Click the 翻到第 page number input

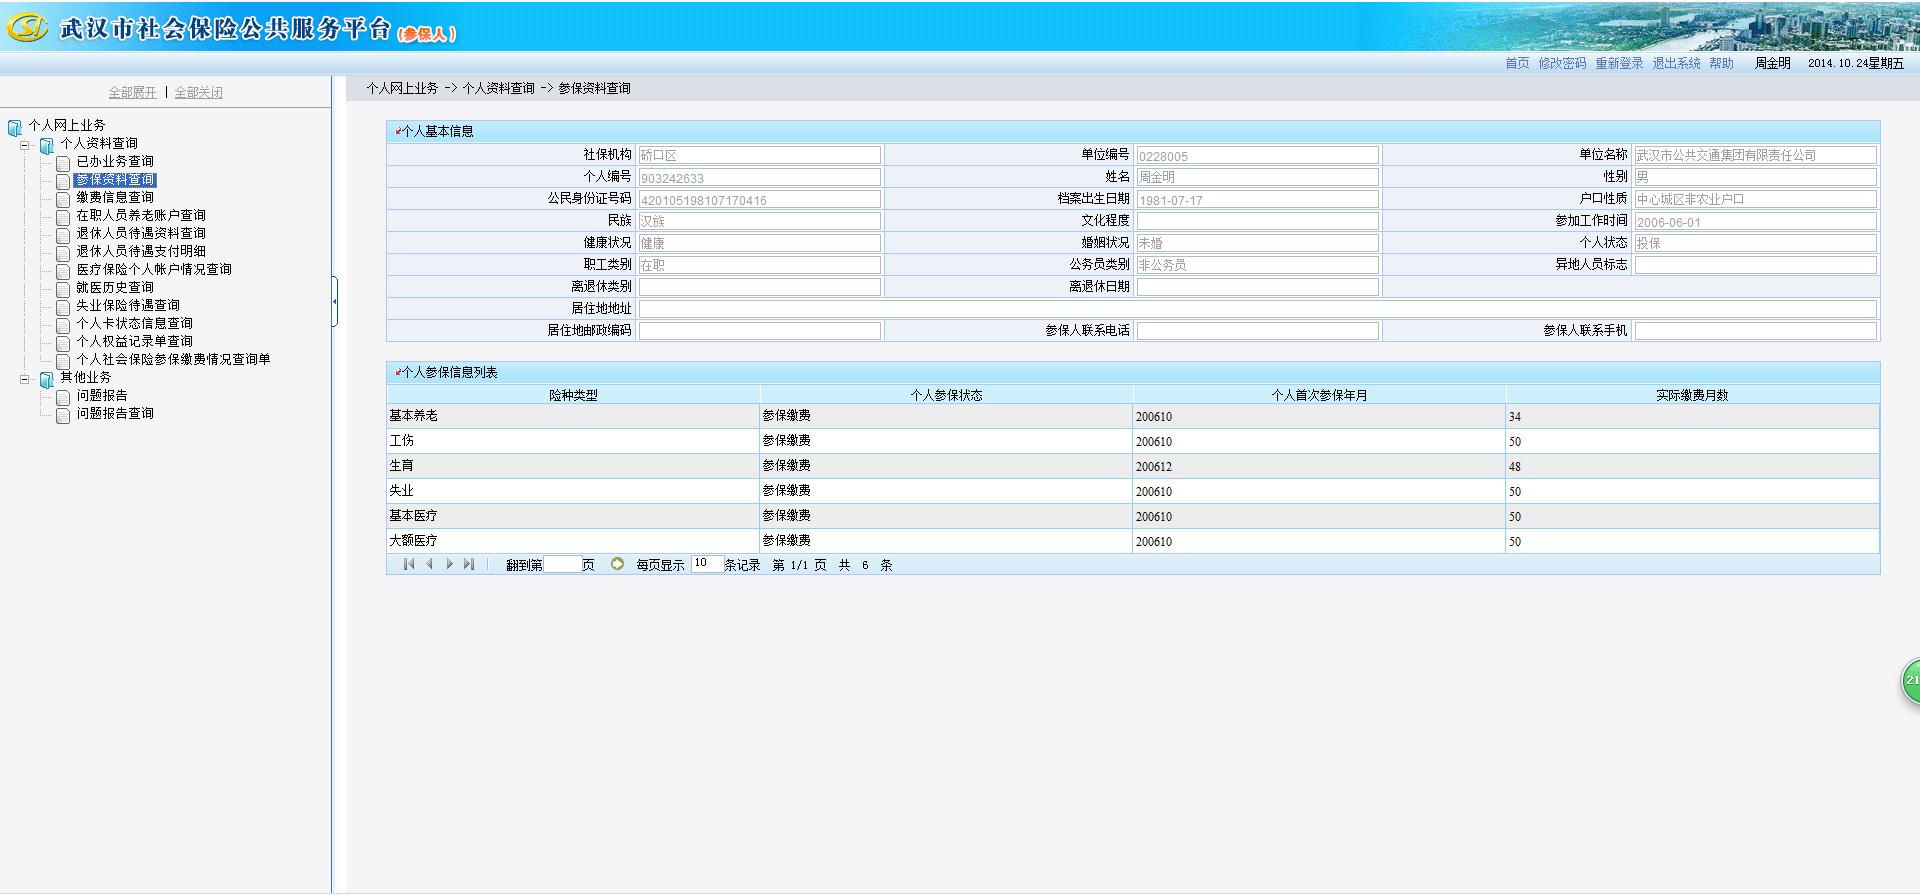(x=562, y=565)
